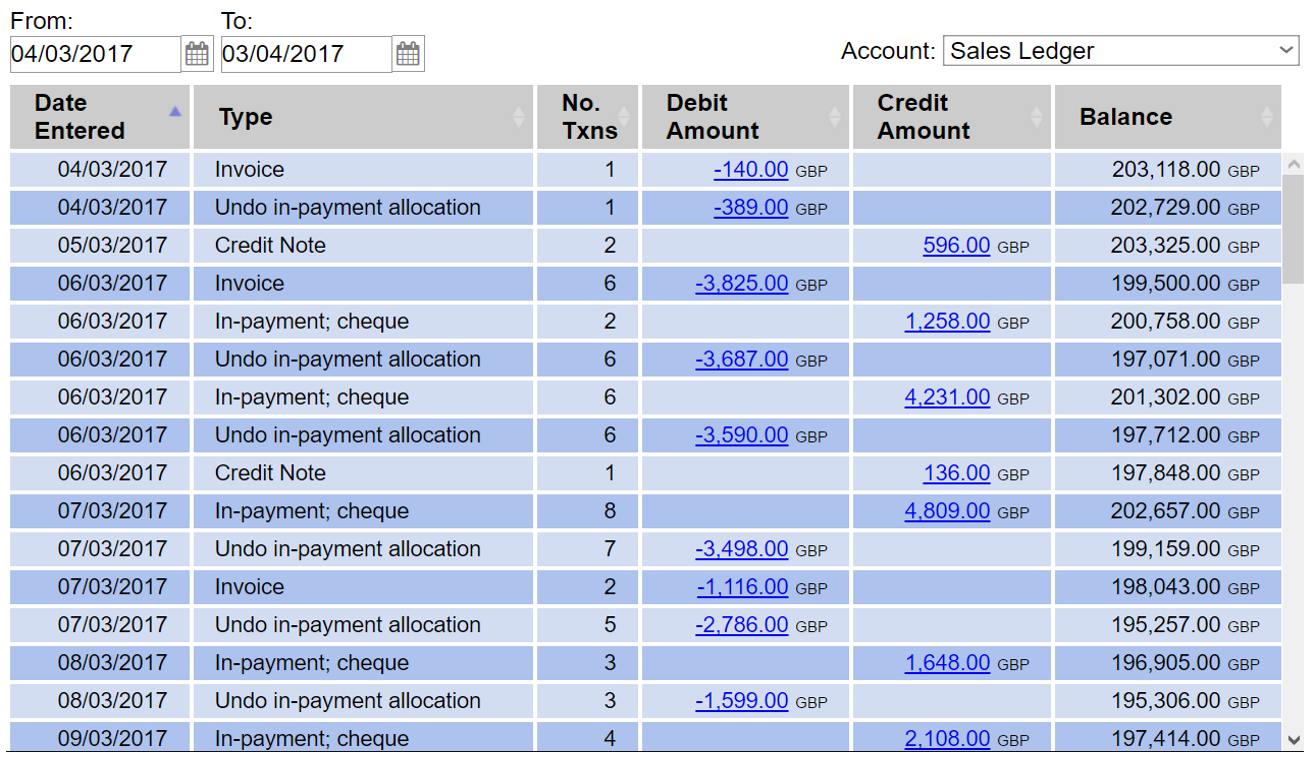Select the balance 200,758.00 cell

coord(1167,322)
